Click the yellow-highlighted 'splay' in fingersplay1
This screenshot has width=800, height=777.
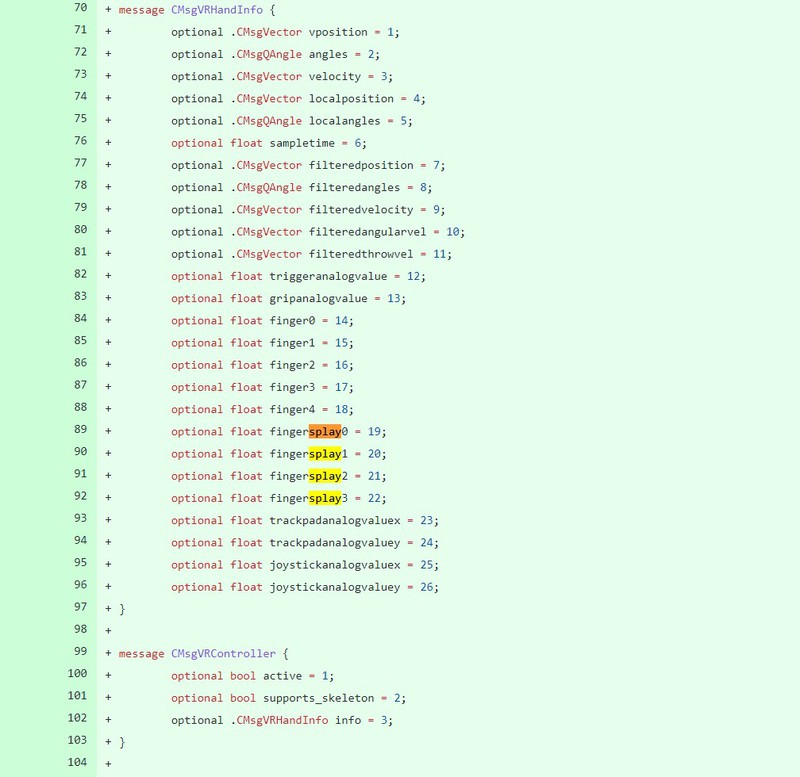click(x=325, y=454)
